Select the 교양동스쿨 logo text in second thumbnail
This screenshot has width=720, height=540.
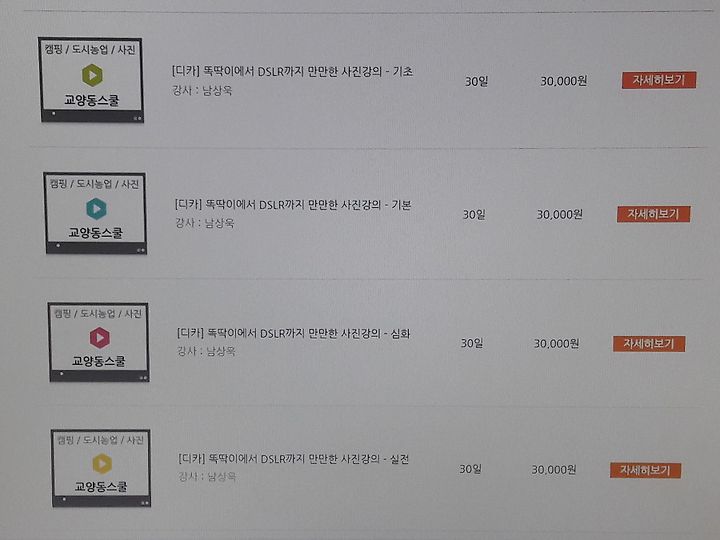coord(96,233)
